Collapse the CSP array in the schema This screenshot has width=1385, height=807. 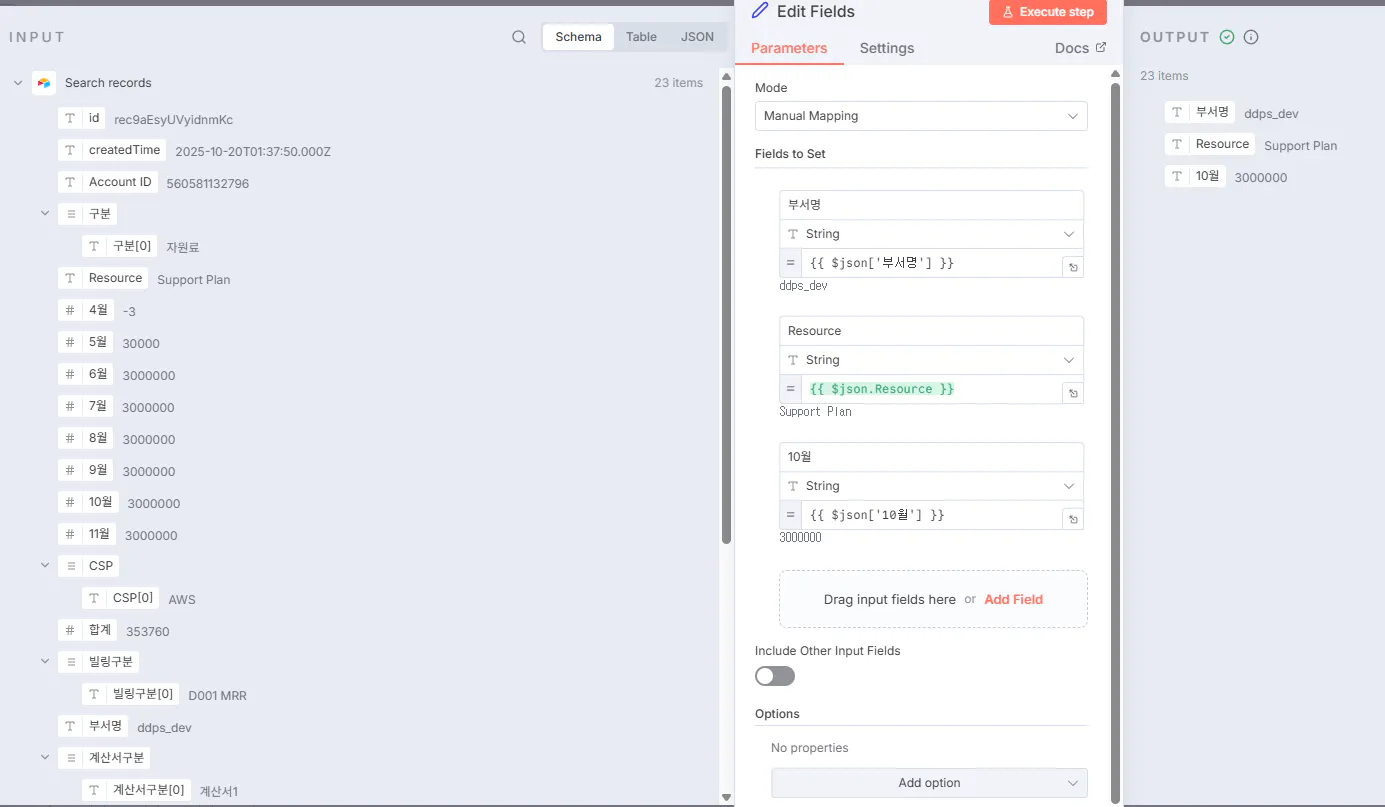click(45, 566)
